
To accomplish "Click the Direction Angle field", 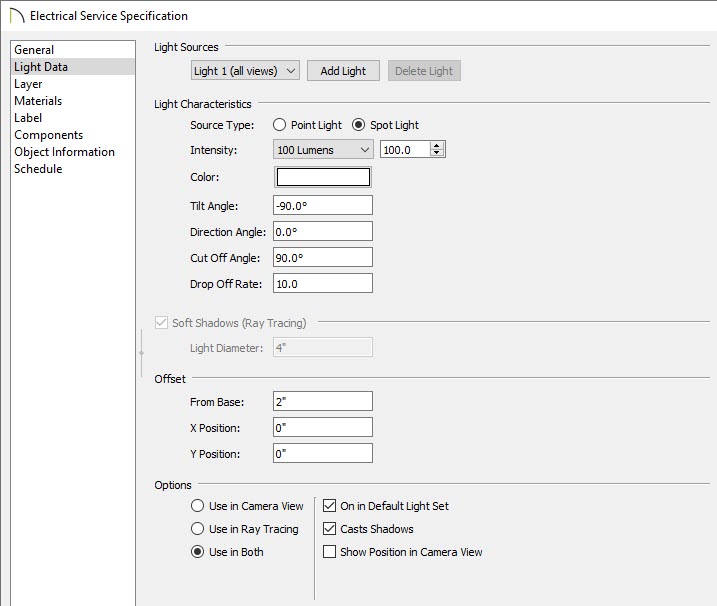I will (x=323, y=231).
